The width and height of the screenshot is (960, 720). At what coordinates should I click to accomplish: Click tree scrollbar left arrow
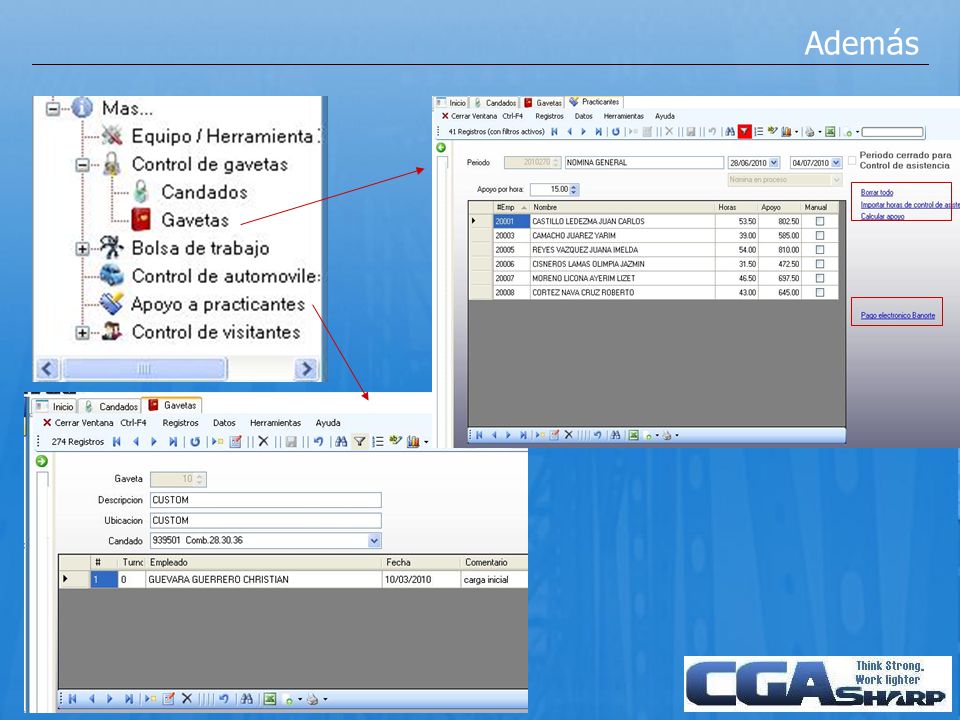pos(48,369)
